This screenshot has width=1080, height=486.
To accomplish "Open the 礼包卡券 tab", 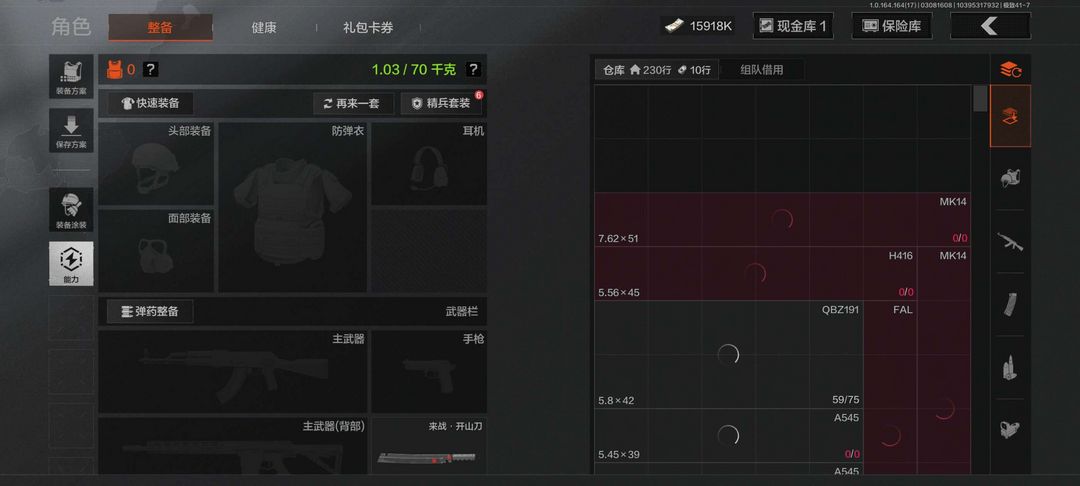I will click(368, 28).
